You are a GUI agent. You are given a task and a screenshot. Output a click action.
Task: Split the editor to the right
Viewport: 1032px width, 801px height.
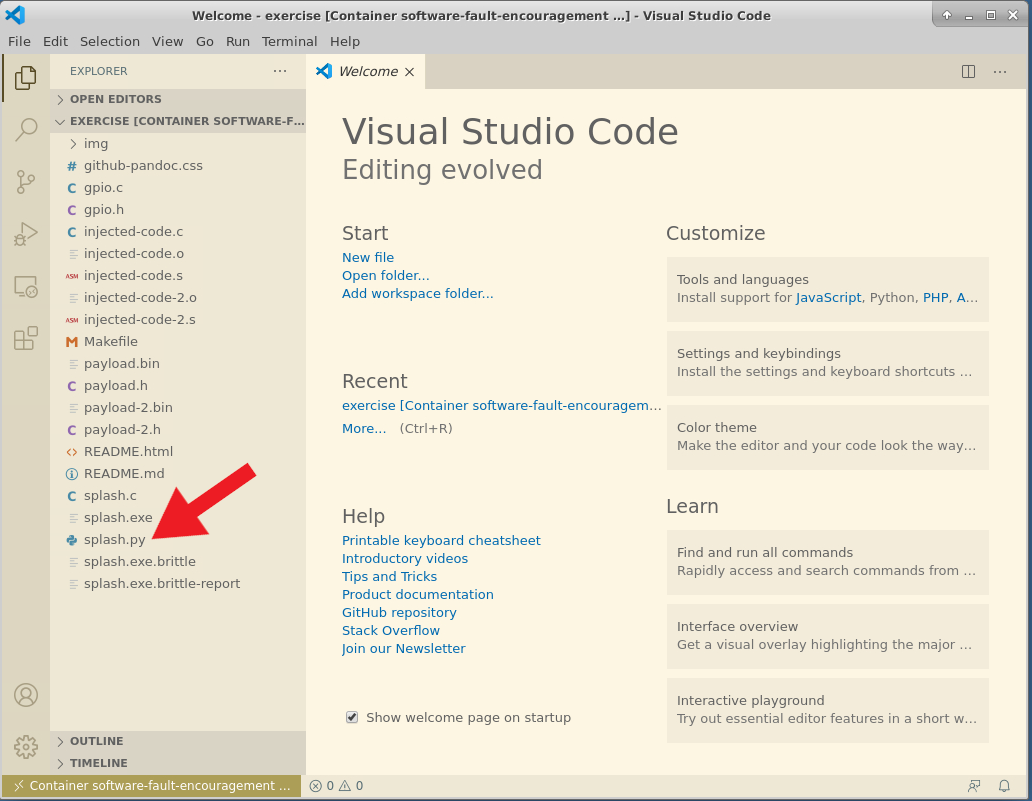[968, 71]
